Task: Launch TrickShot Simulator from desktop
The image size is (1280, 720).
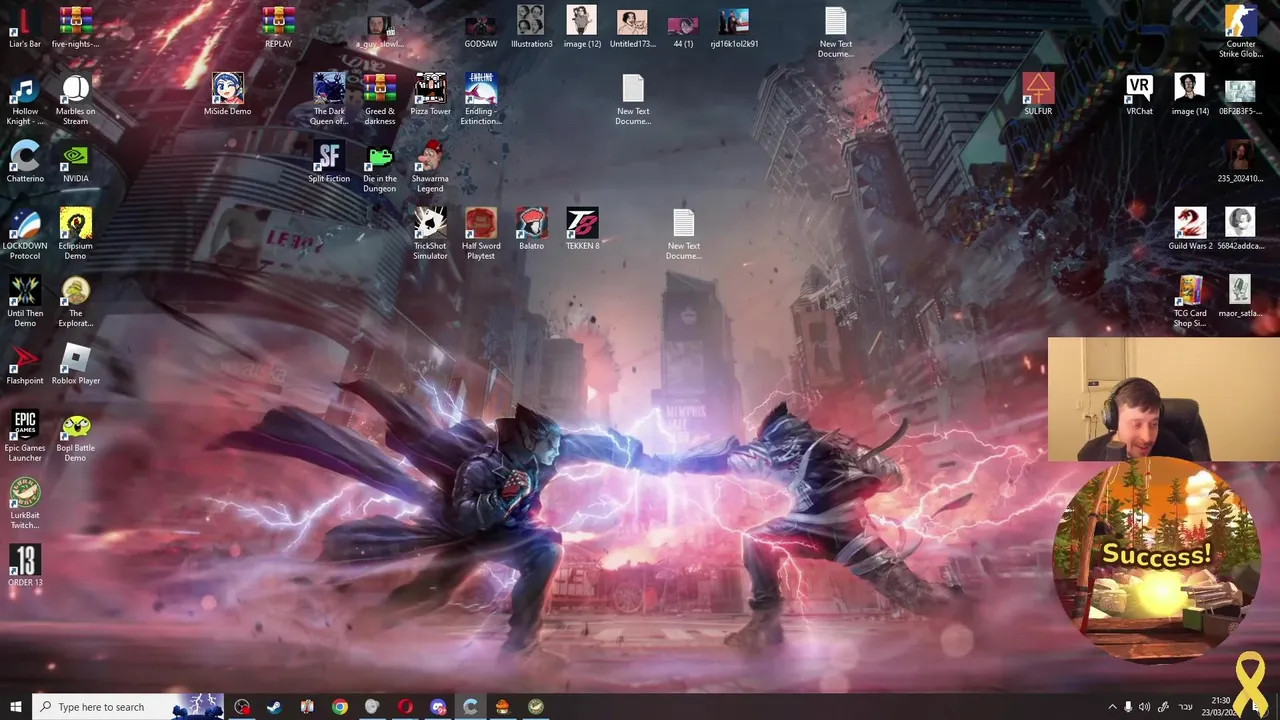Action: (430, 233)
